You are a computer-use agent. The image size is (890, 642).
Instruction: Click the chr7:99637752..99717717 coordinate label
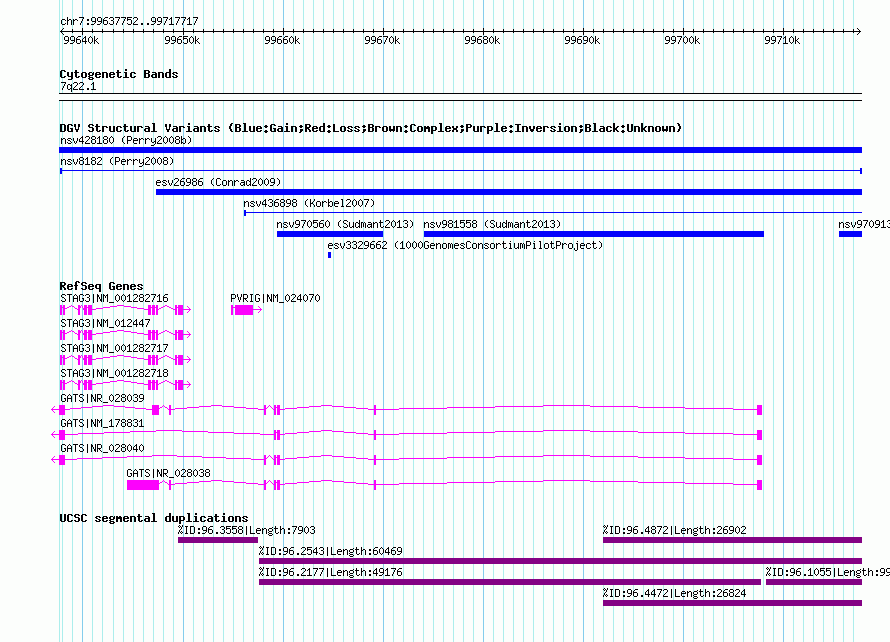129,22
